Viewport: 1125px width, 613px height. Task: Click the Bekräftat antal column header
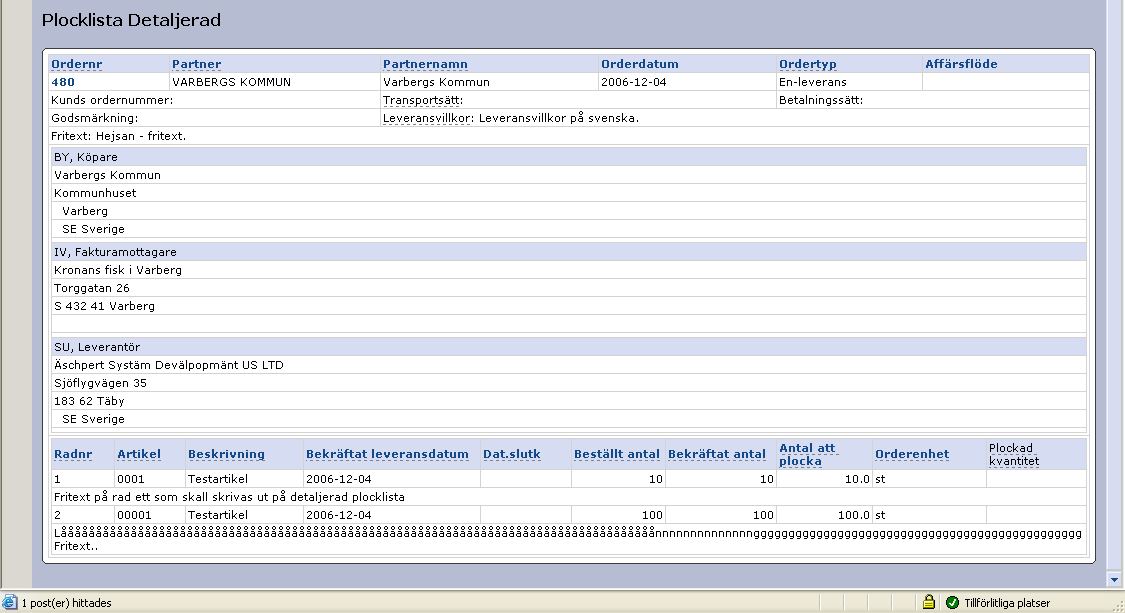coord(717,454)
